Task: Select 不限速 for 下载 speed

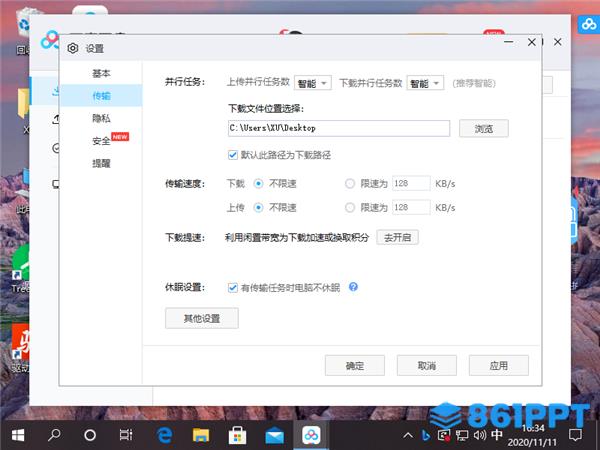Action: click(x=259, y=184)
